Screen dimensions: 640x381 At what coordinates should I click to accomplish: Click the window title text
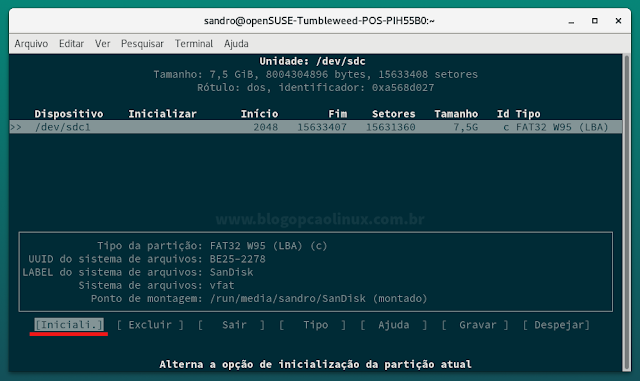pos(319,21)
